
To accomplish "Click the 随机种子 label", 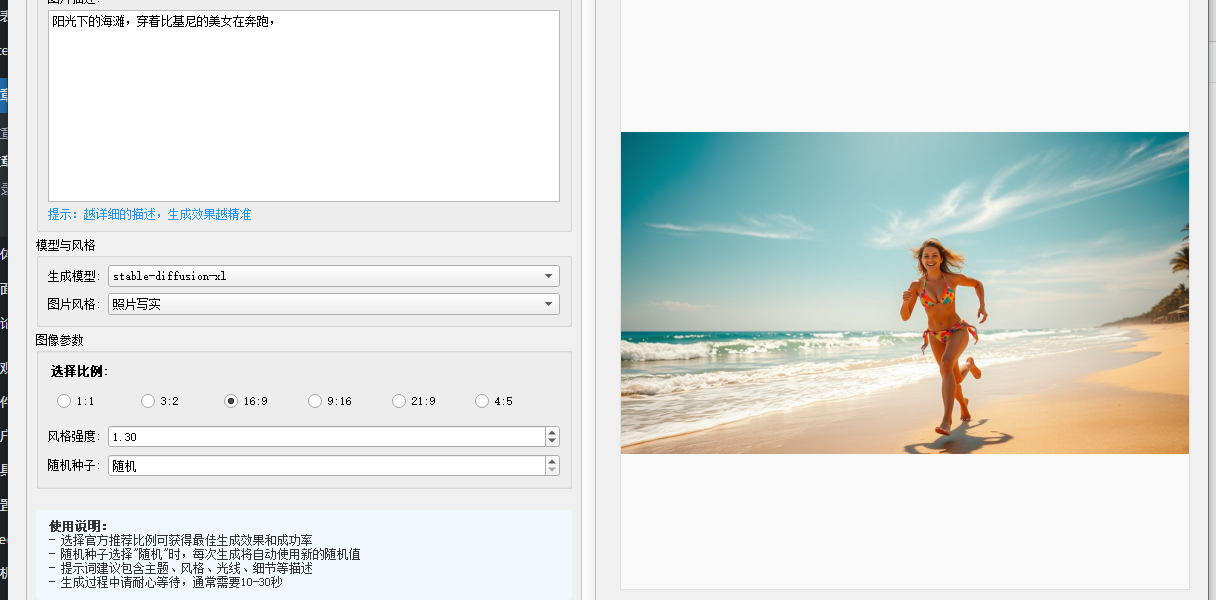I will pyautogui.click(x=74, y=466).
